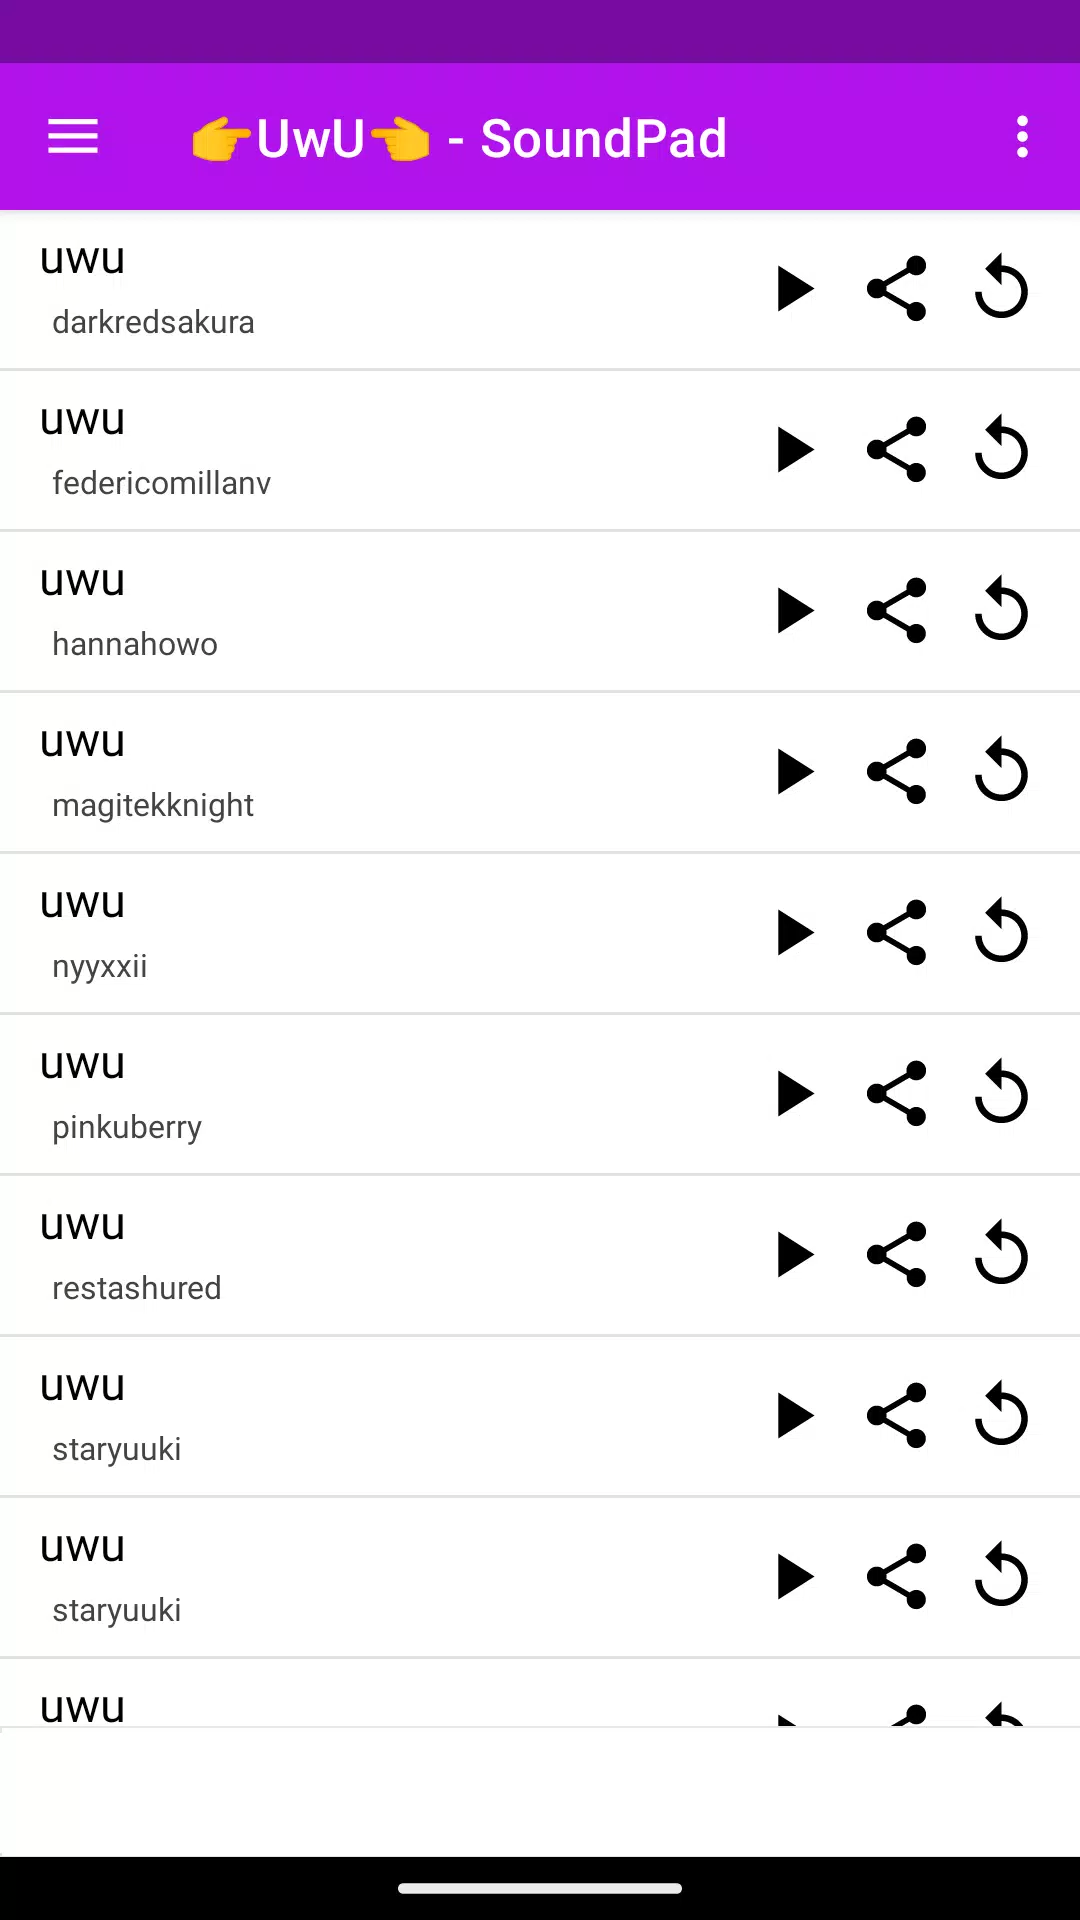This screenshot has width=1080, height=1920.
Task: Replay the pinkuberry uwu sound
Action: pos(1001,1094)
